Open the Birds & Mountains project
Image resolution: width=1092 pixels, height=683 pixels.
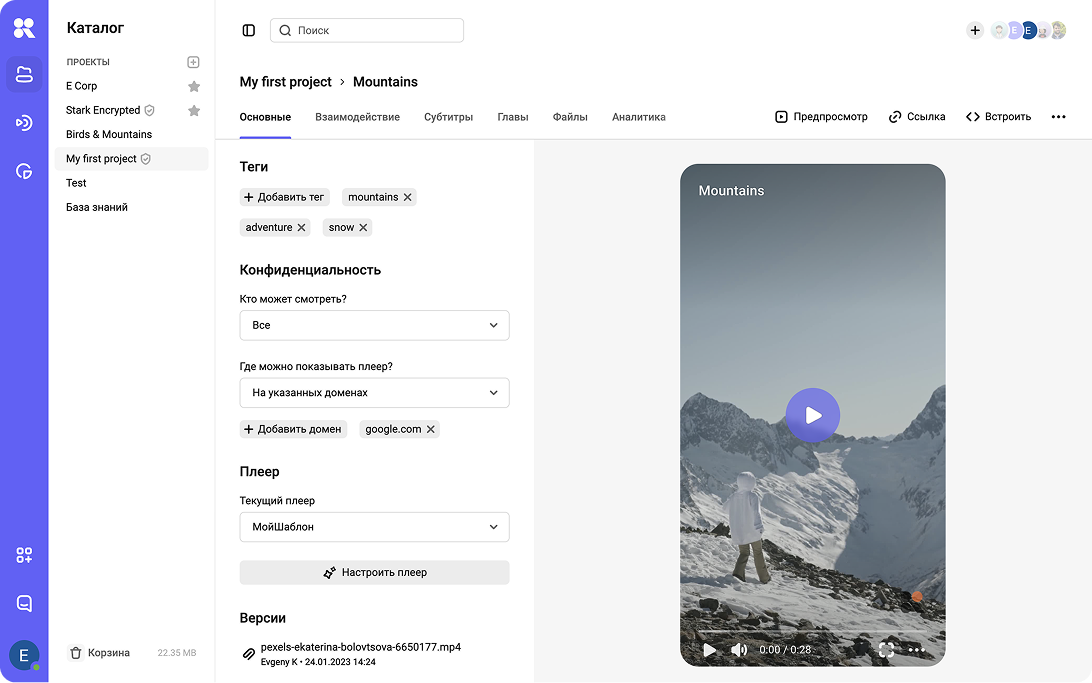coord(109,134)
